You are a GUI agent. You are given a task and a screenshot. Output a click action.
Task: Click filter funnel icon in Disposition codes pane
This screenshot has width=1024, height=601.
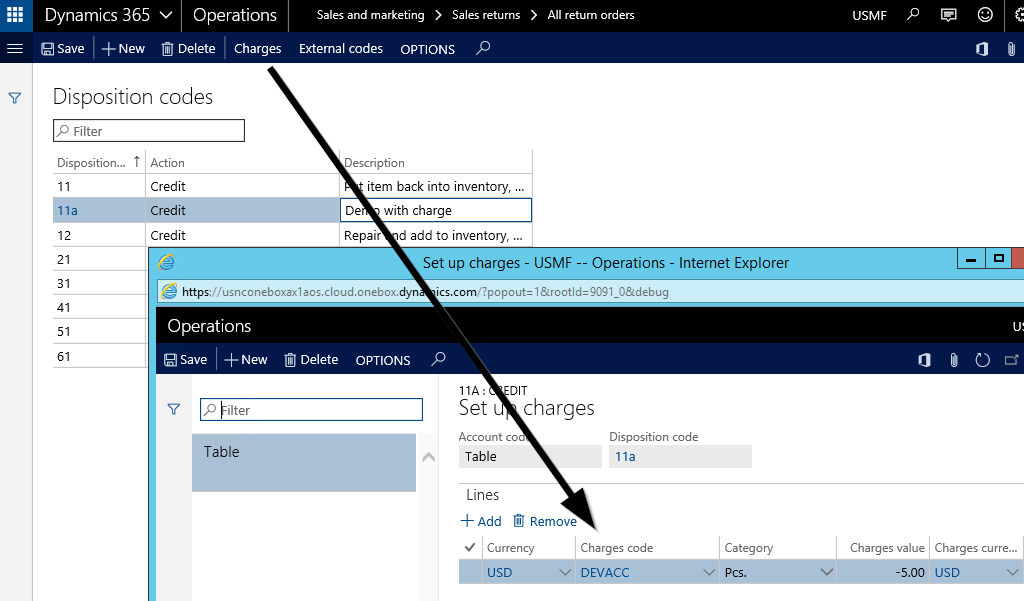point(15,98)
